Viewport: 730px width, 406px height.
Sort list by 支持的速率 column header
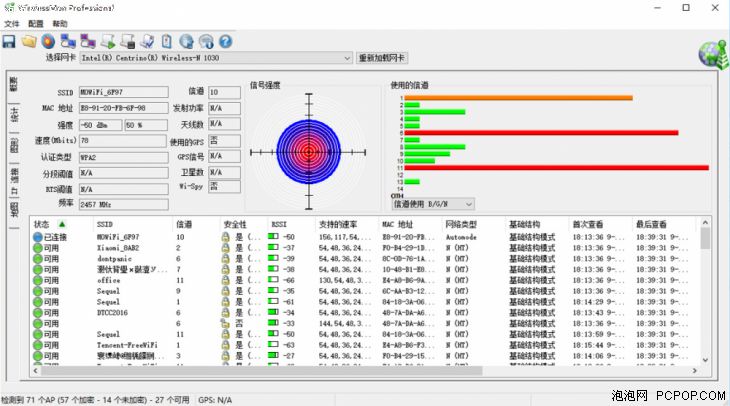coord(347,224)
